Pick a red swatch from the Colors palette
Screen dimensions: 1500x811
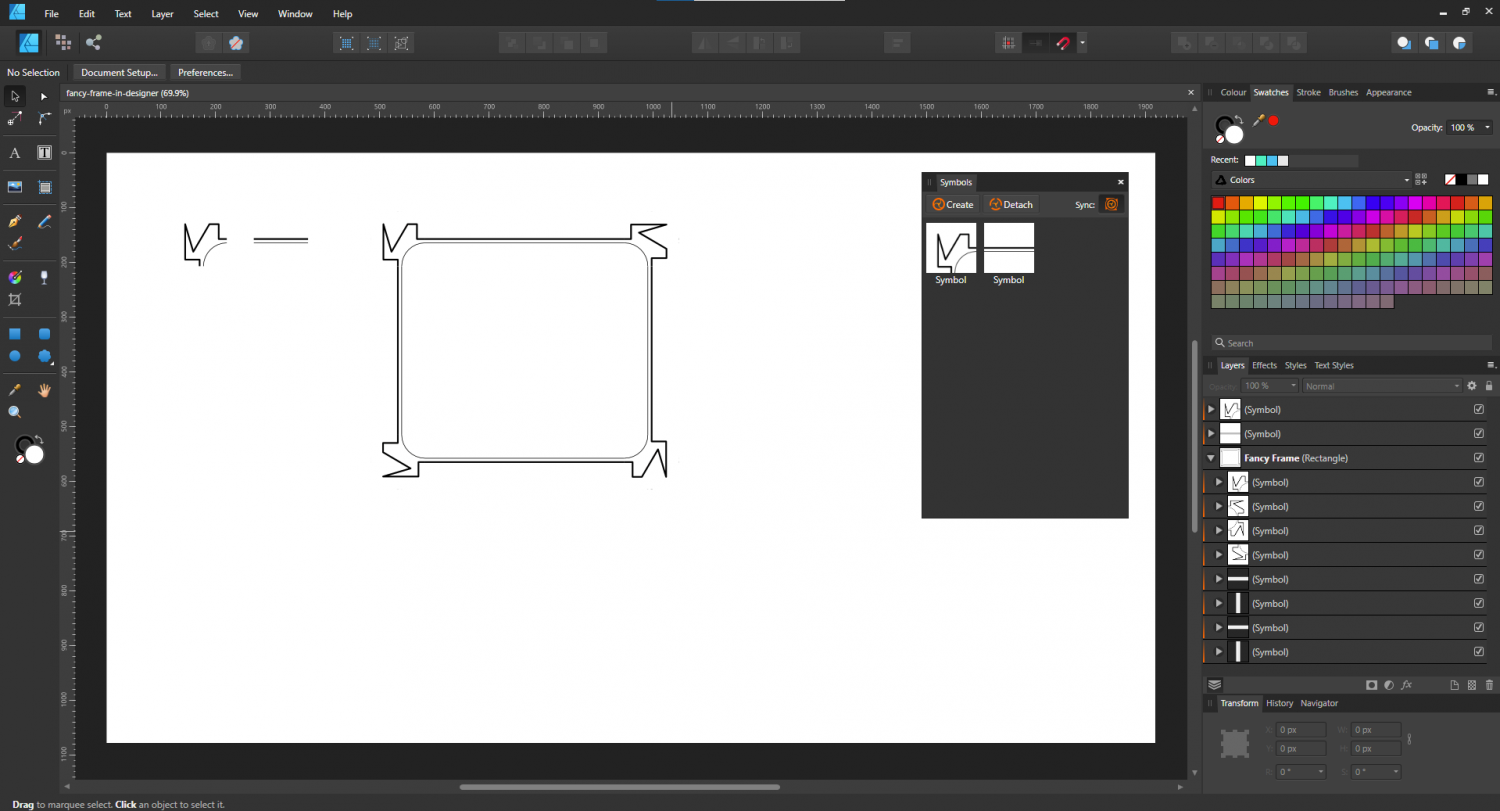pos(1218,201)
